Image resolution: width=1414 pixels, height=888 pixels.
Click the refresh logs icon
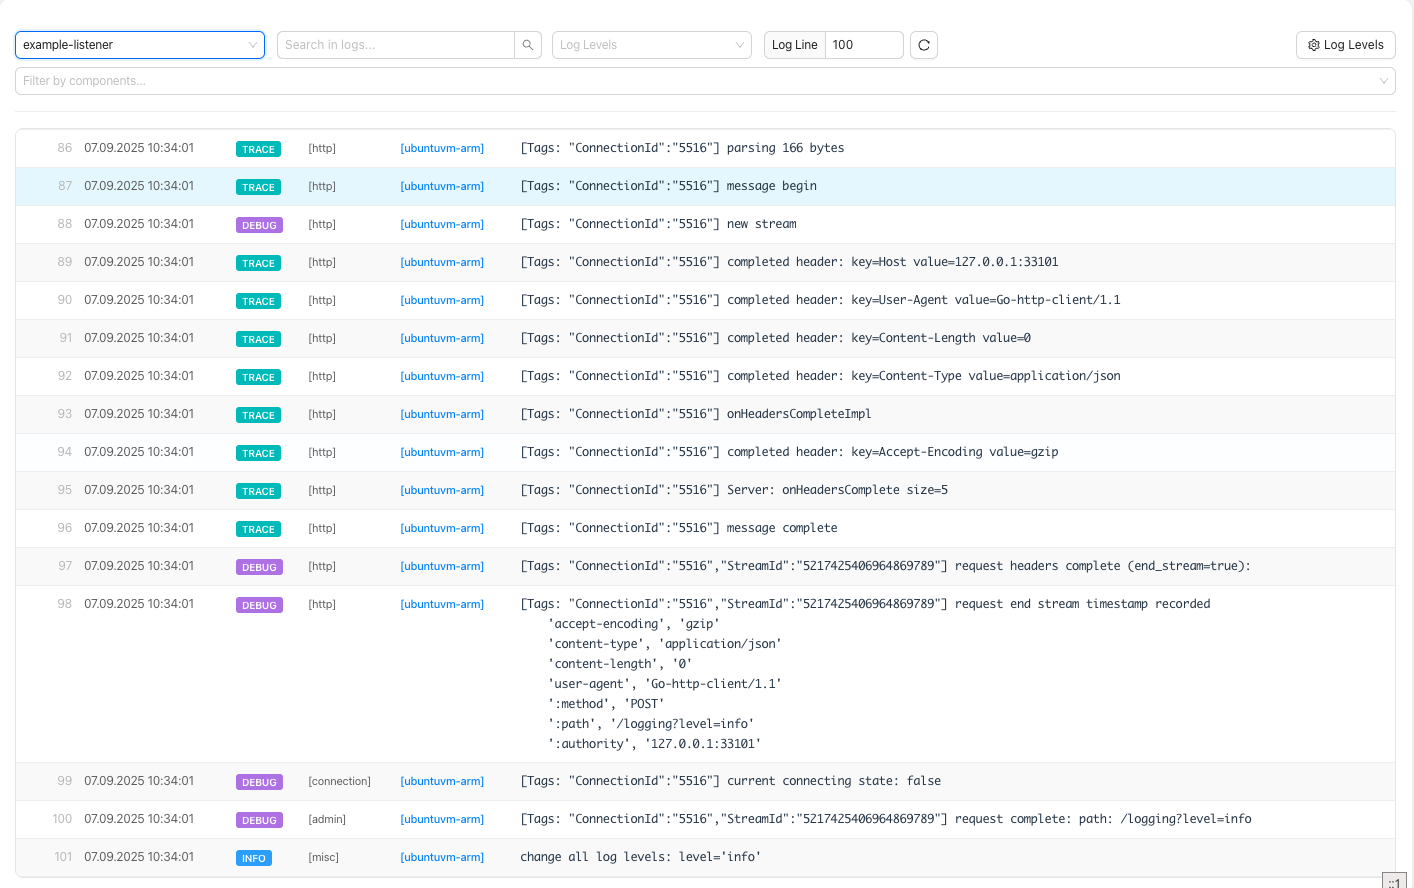(923, 44)
